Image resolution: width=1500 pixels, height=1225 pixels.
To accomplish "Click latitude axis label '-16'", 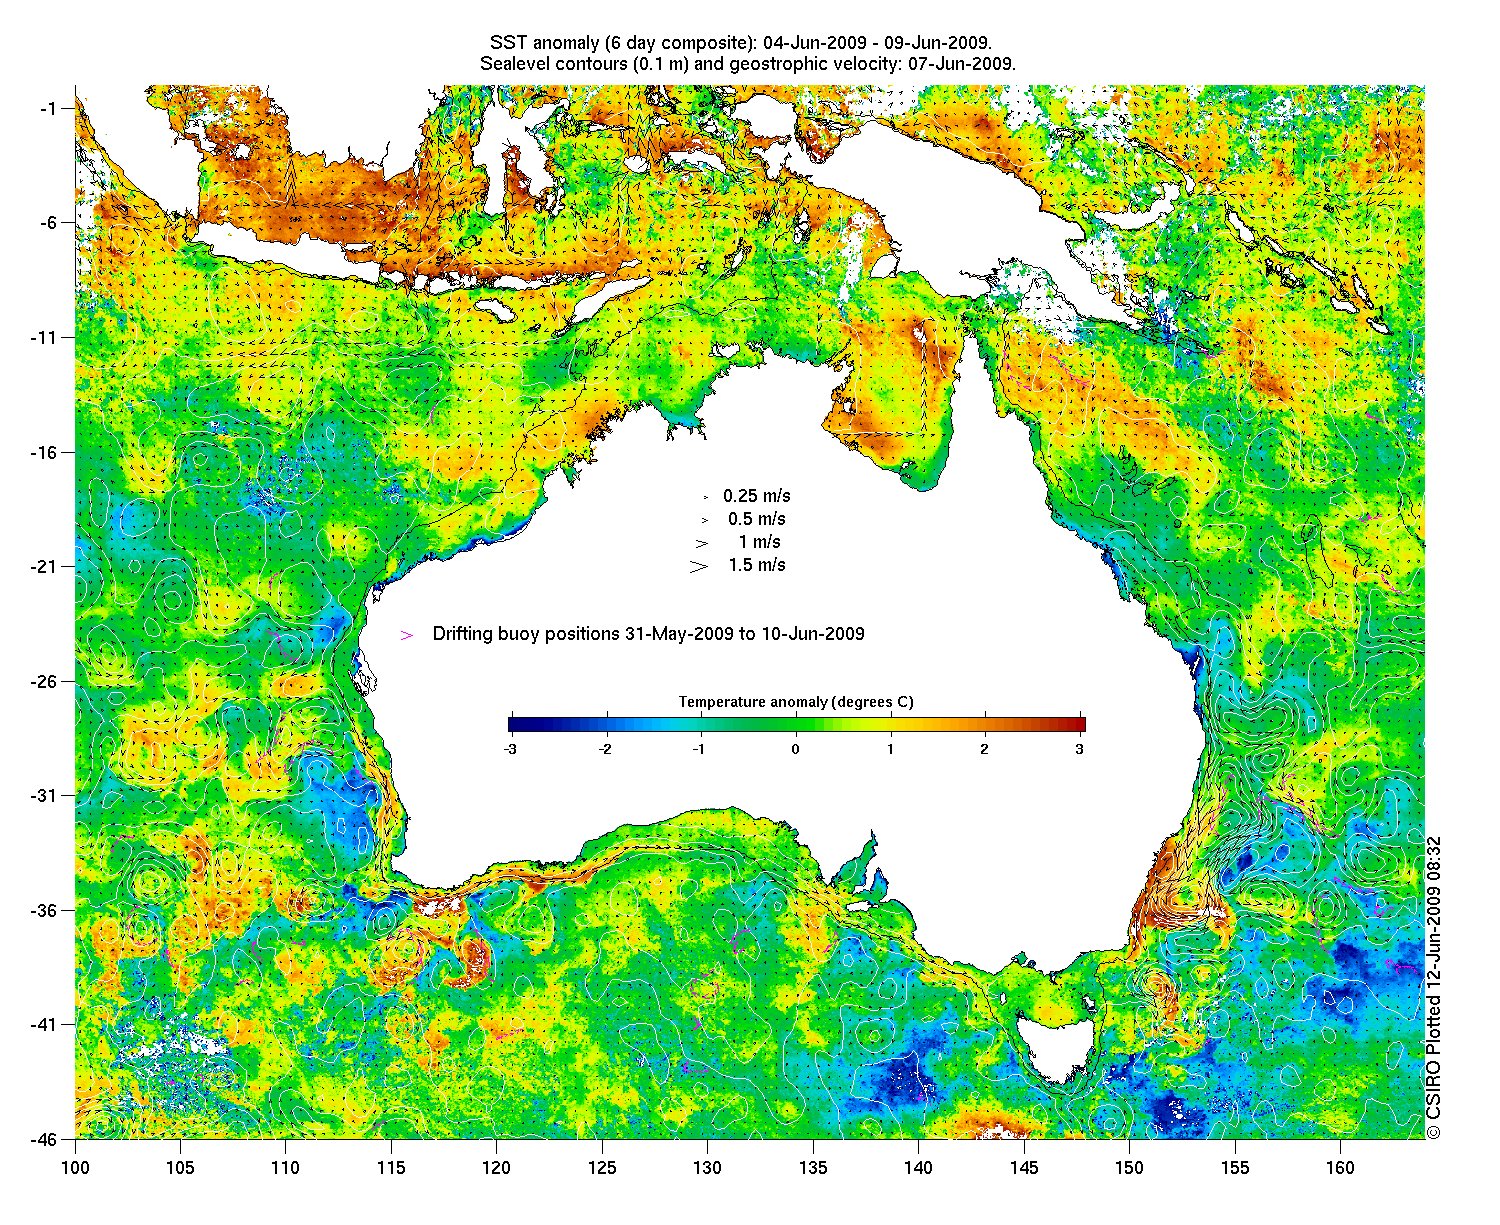I will click(x=44, y=452).
